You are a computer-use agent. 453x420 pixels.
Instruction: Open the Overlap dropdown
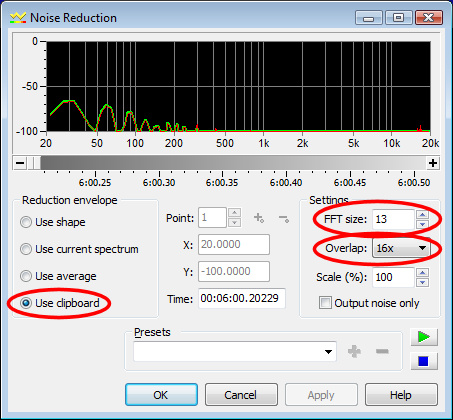(x=401, y=248)
